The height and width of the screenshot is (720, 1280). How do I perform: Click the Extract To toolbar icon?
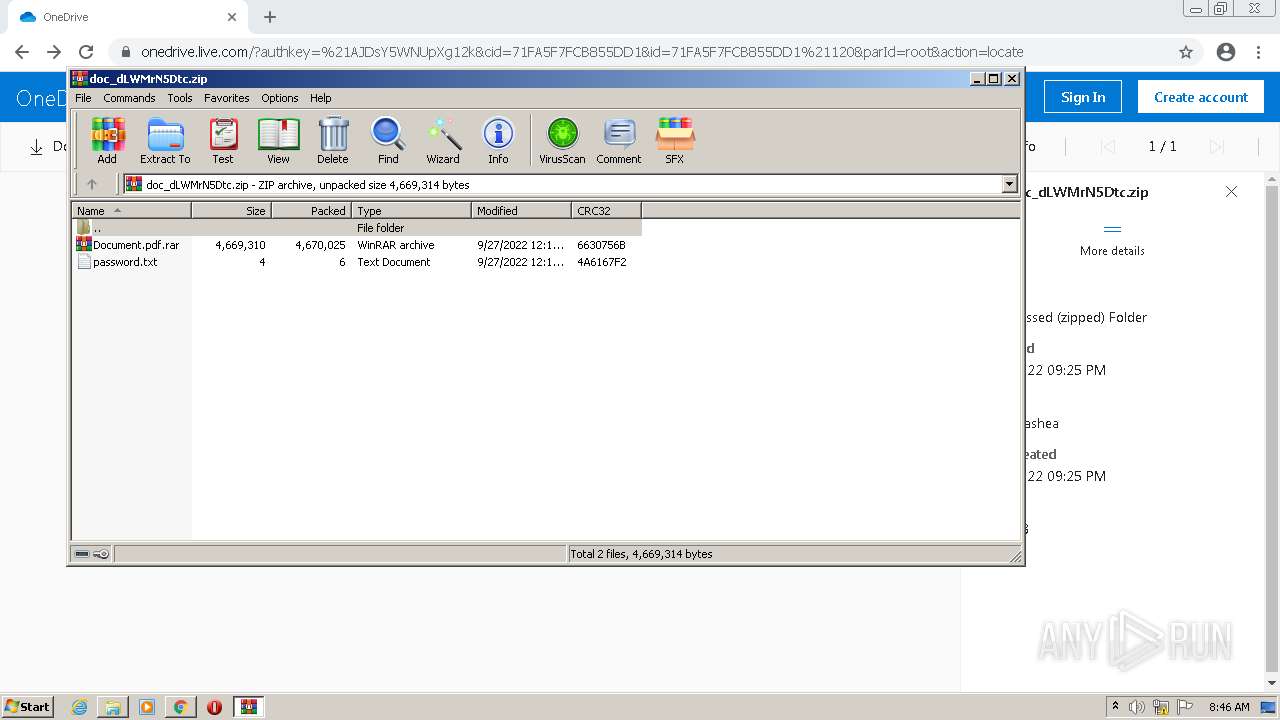165,140
